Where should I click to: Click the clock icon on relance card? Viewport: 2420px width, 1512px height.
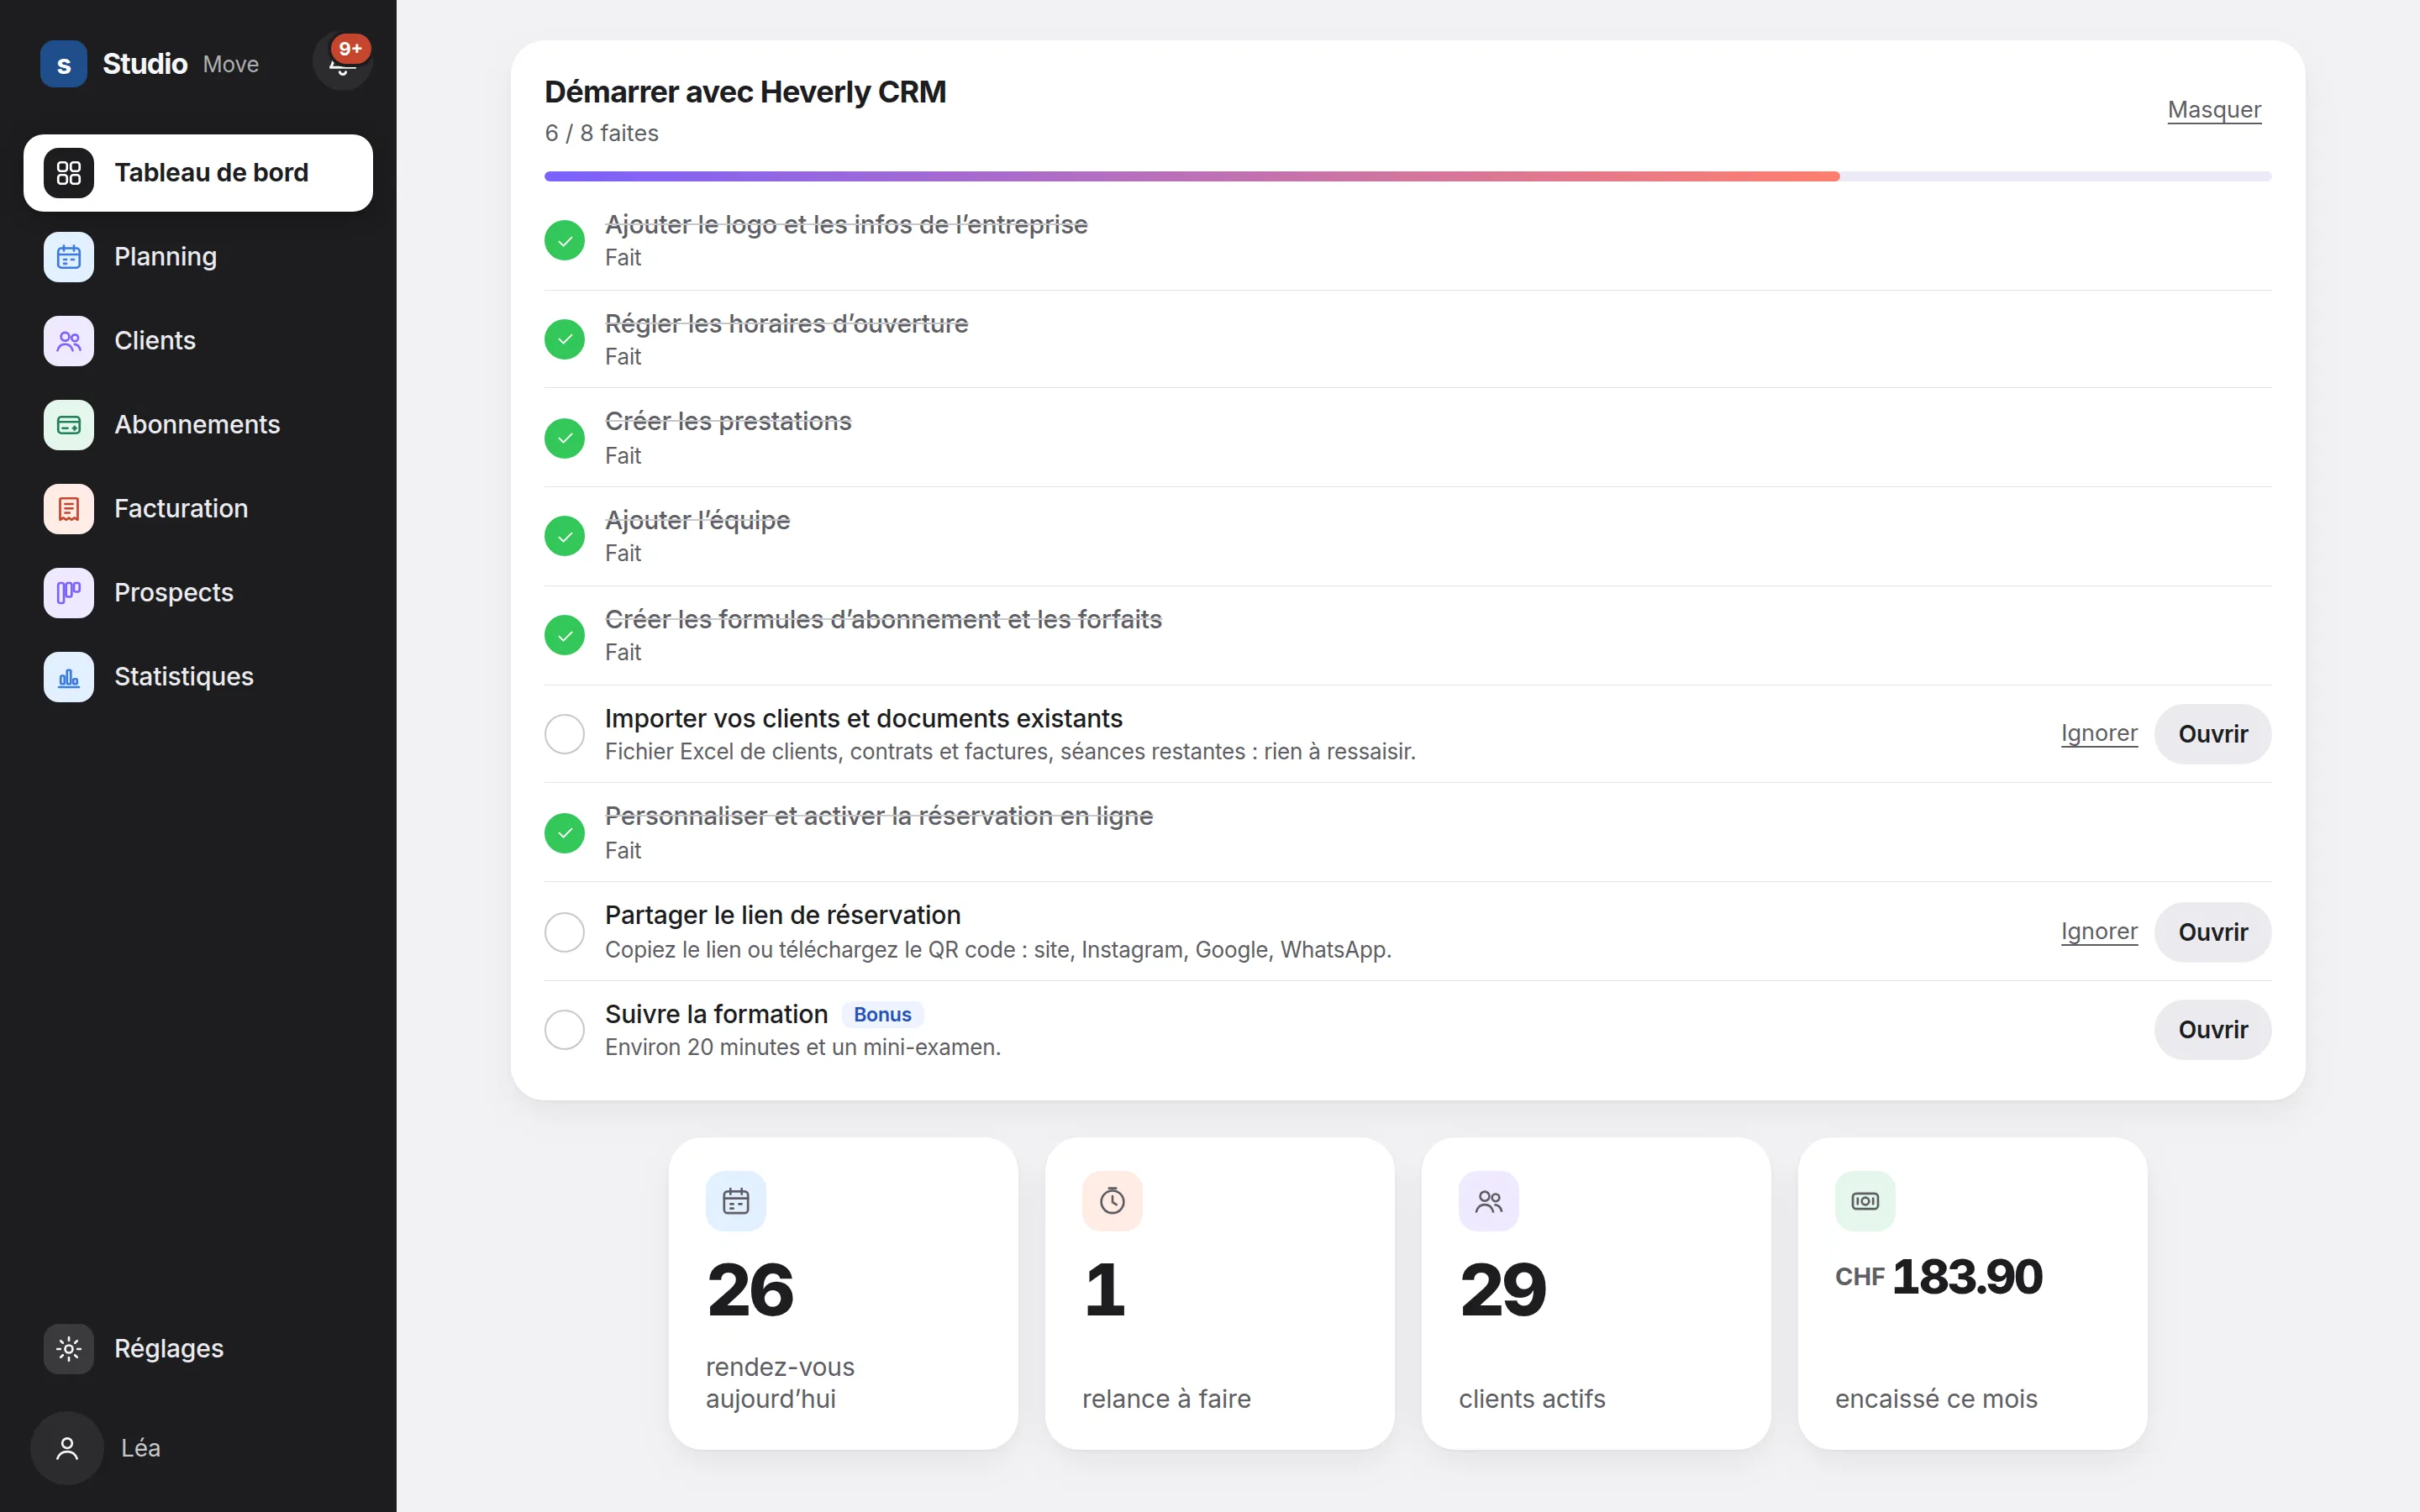(1112, 1201)
